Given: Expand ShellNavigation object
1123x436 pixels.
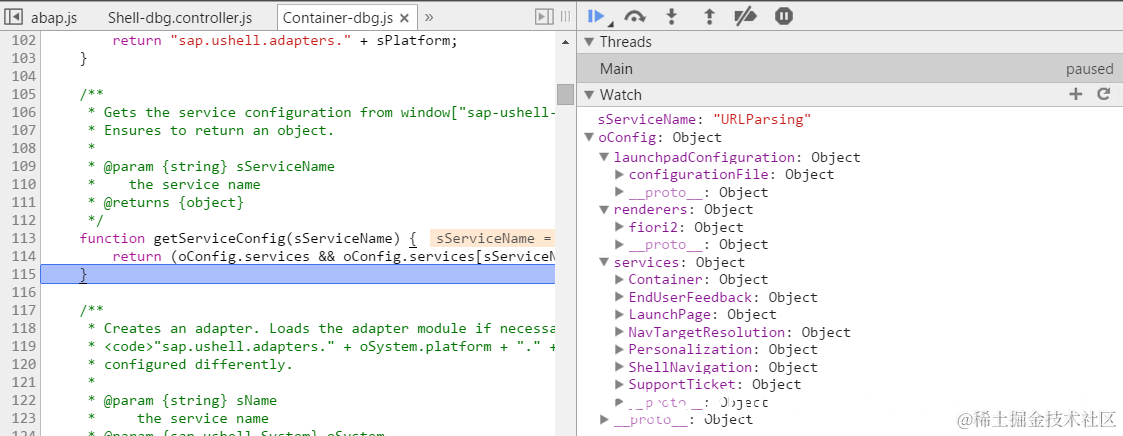Looking at the screenshot, I should 620,367.
